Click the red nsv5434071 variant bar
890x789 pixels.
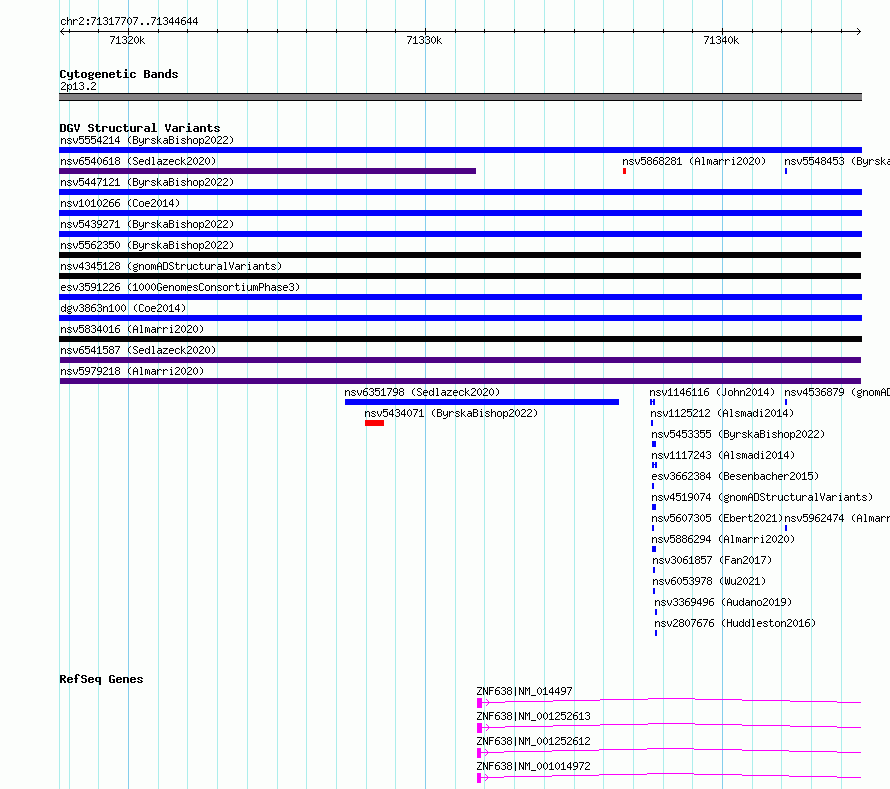(x=375, y=423)
